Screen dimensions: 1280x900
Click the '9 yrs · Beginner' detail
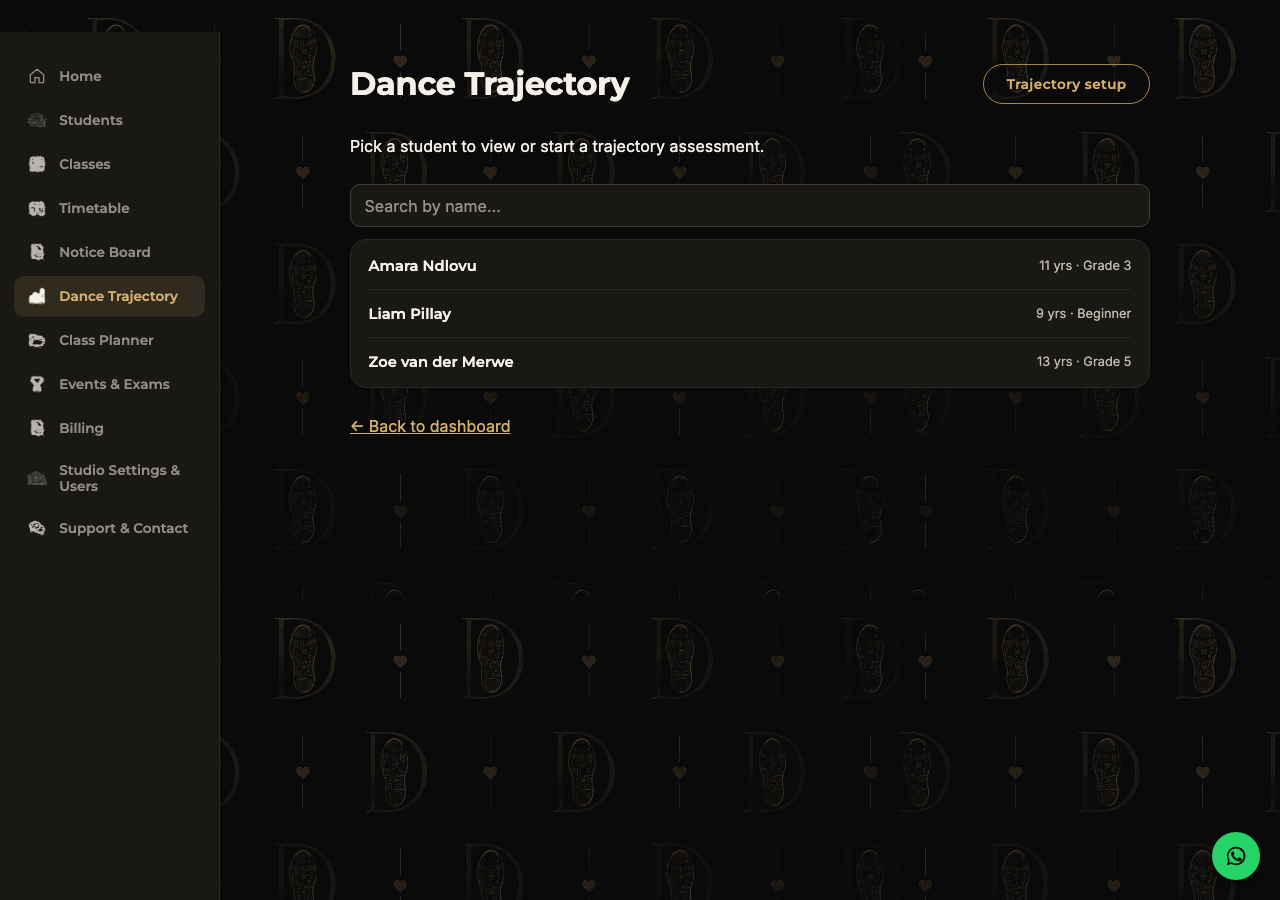coord(1084,314)
